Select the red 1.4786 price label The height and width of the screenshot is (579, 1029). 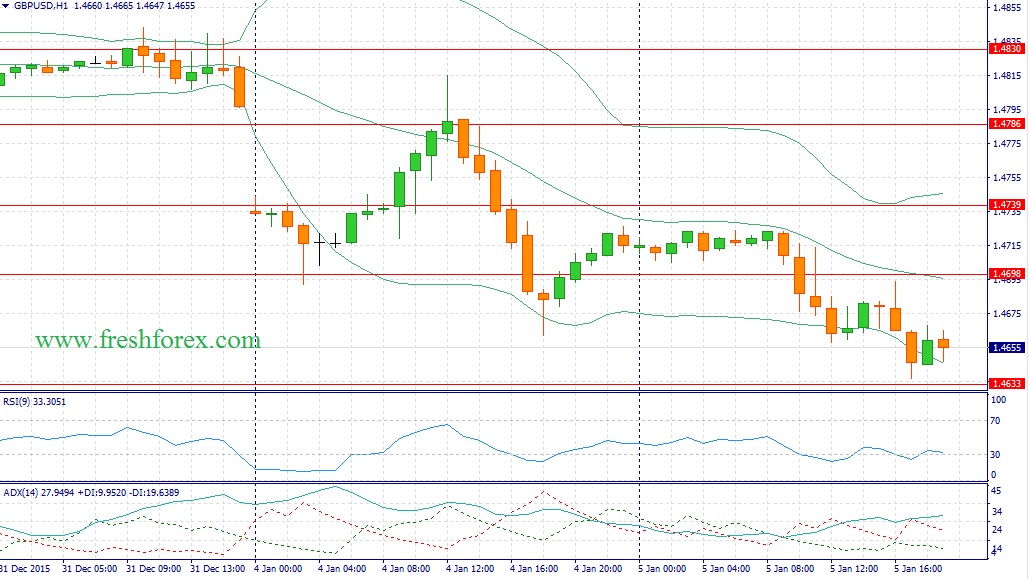[x=1005, y=124]
